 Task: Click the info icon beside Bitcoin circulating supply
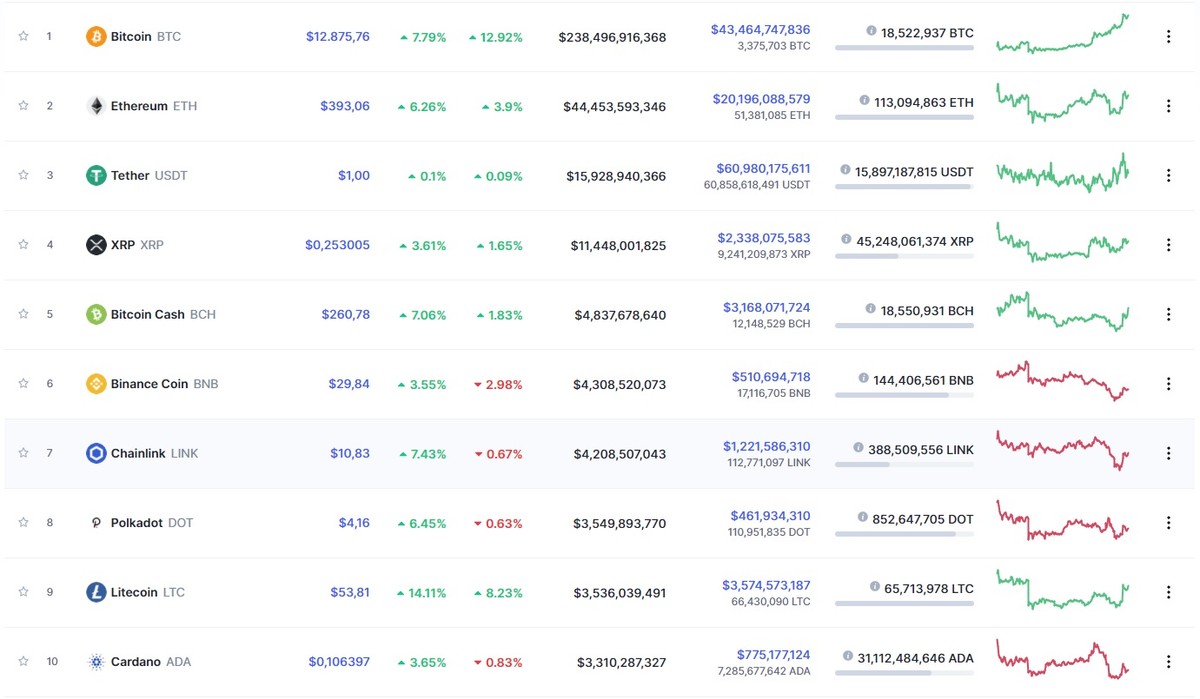869,31
